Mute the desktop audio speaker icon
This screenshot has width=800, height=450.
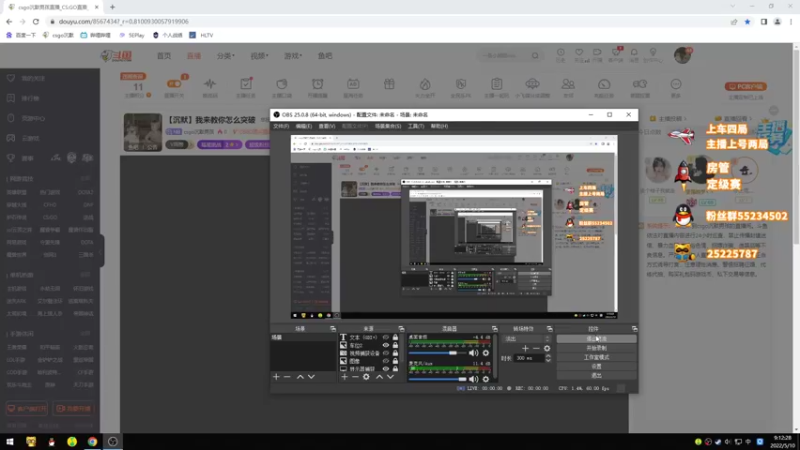pyautogui.click(x=473, y=353)
